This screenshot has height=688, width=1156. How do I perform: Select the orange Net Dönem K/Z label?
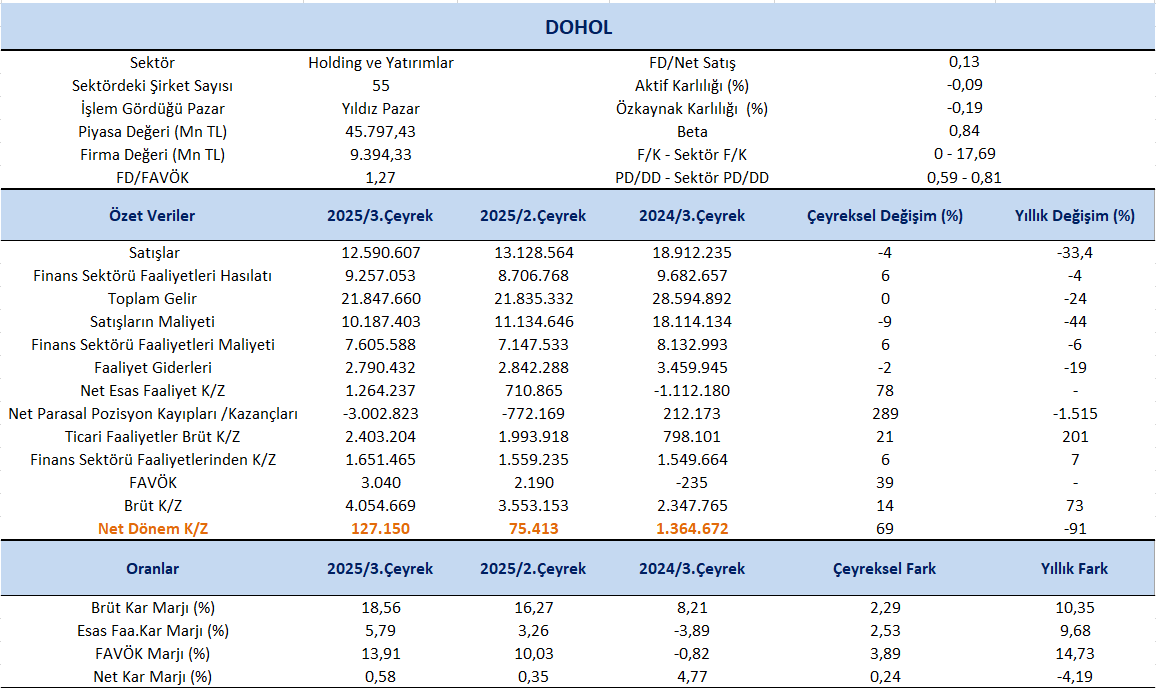pyautogui.click(x=154, y=529)
